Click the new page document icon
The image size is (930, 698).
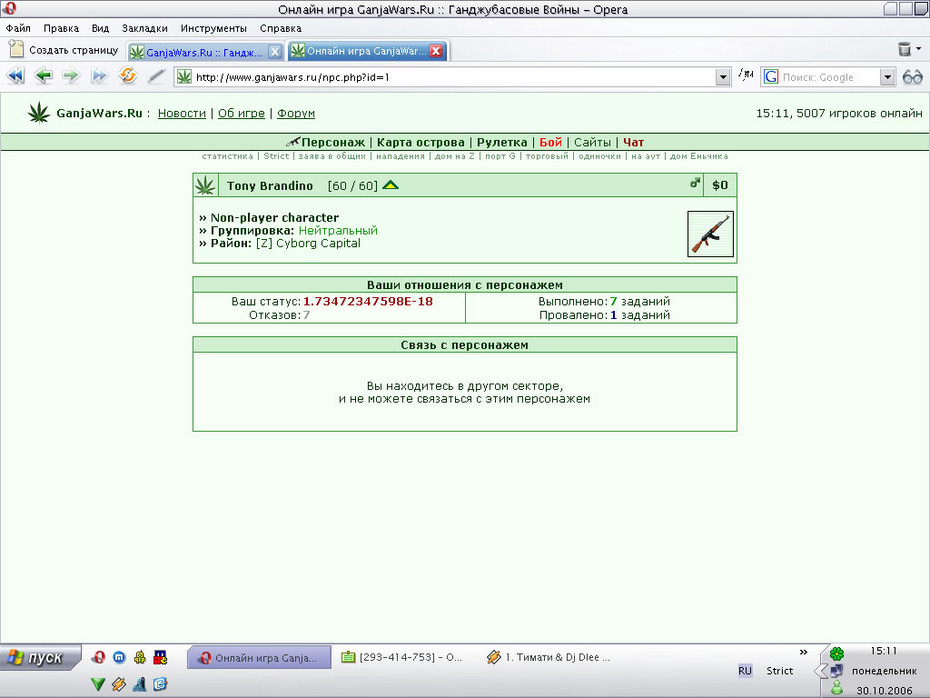[x=17, y=49]
